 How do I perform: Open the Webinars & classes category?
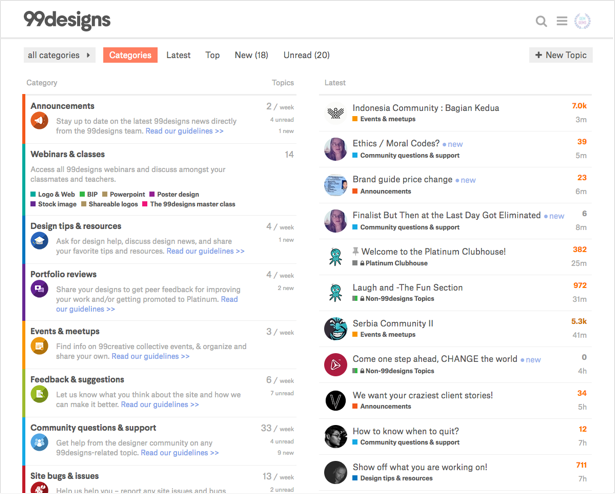click(x=67, y=154)
